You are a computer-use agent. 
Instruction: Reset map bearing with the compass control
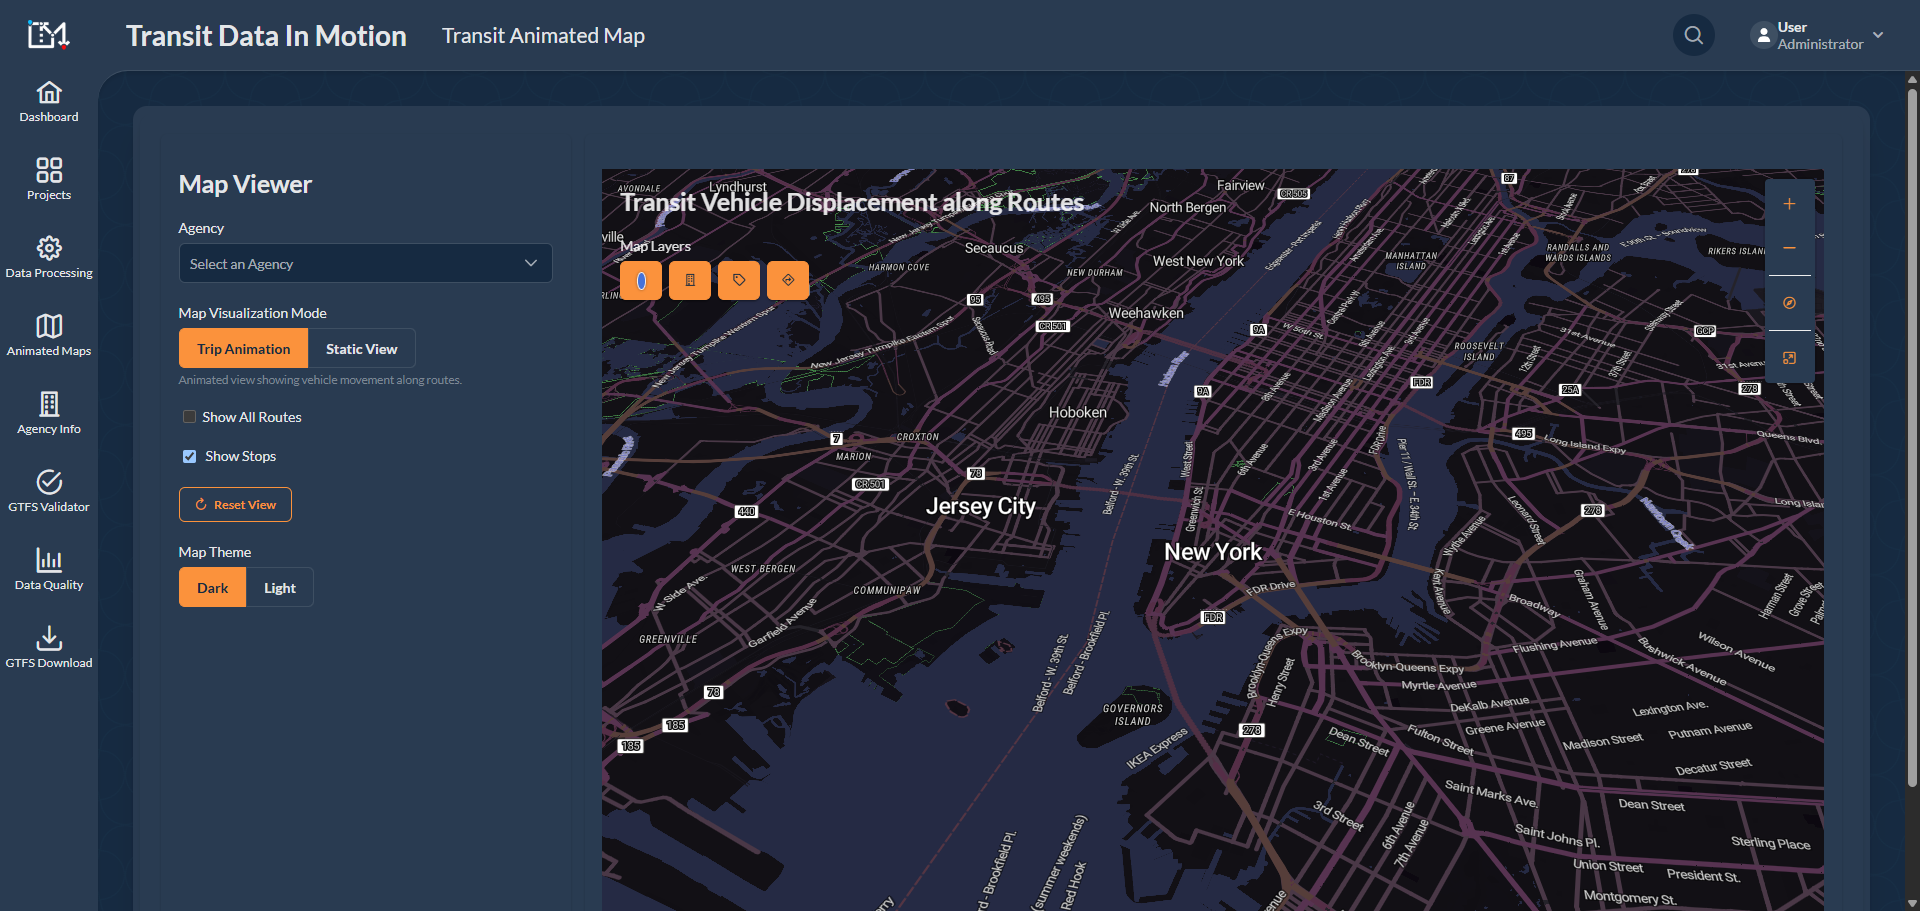[x=1790, y=303]
